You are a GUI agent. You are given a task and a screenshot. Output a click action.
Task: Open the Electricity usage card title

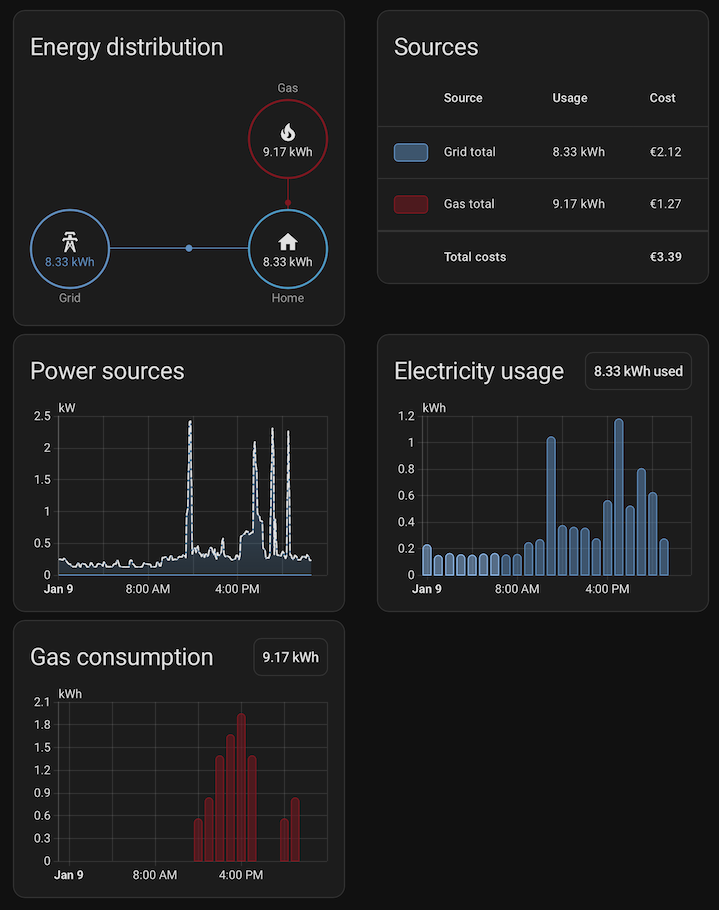(479, 371)
